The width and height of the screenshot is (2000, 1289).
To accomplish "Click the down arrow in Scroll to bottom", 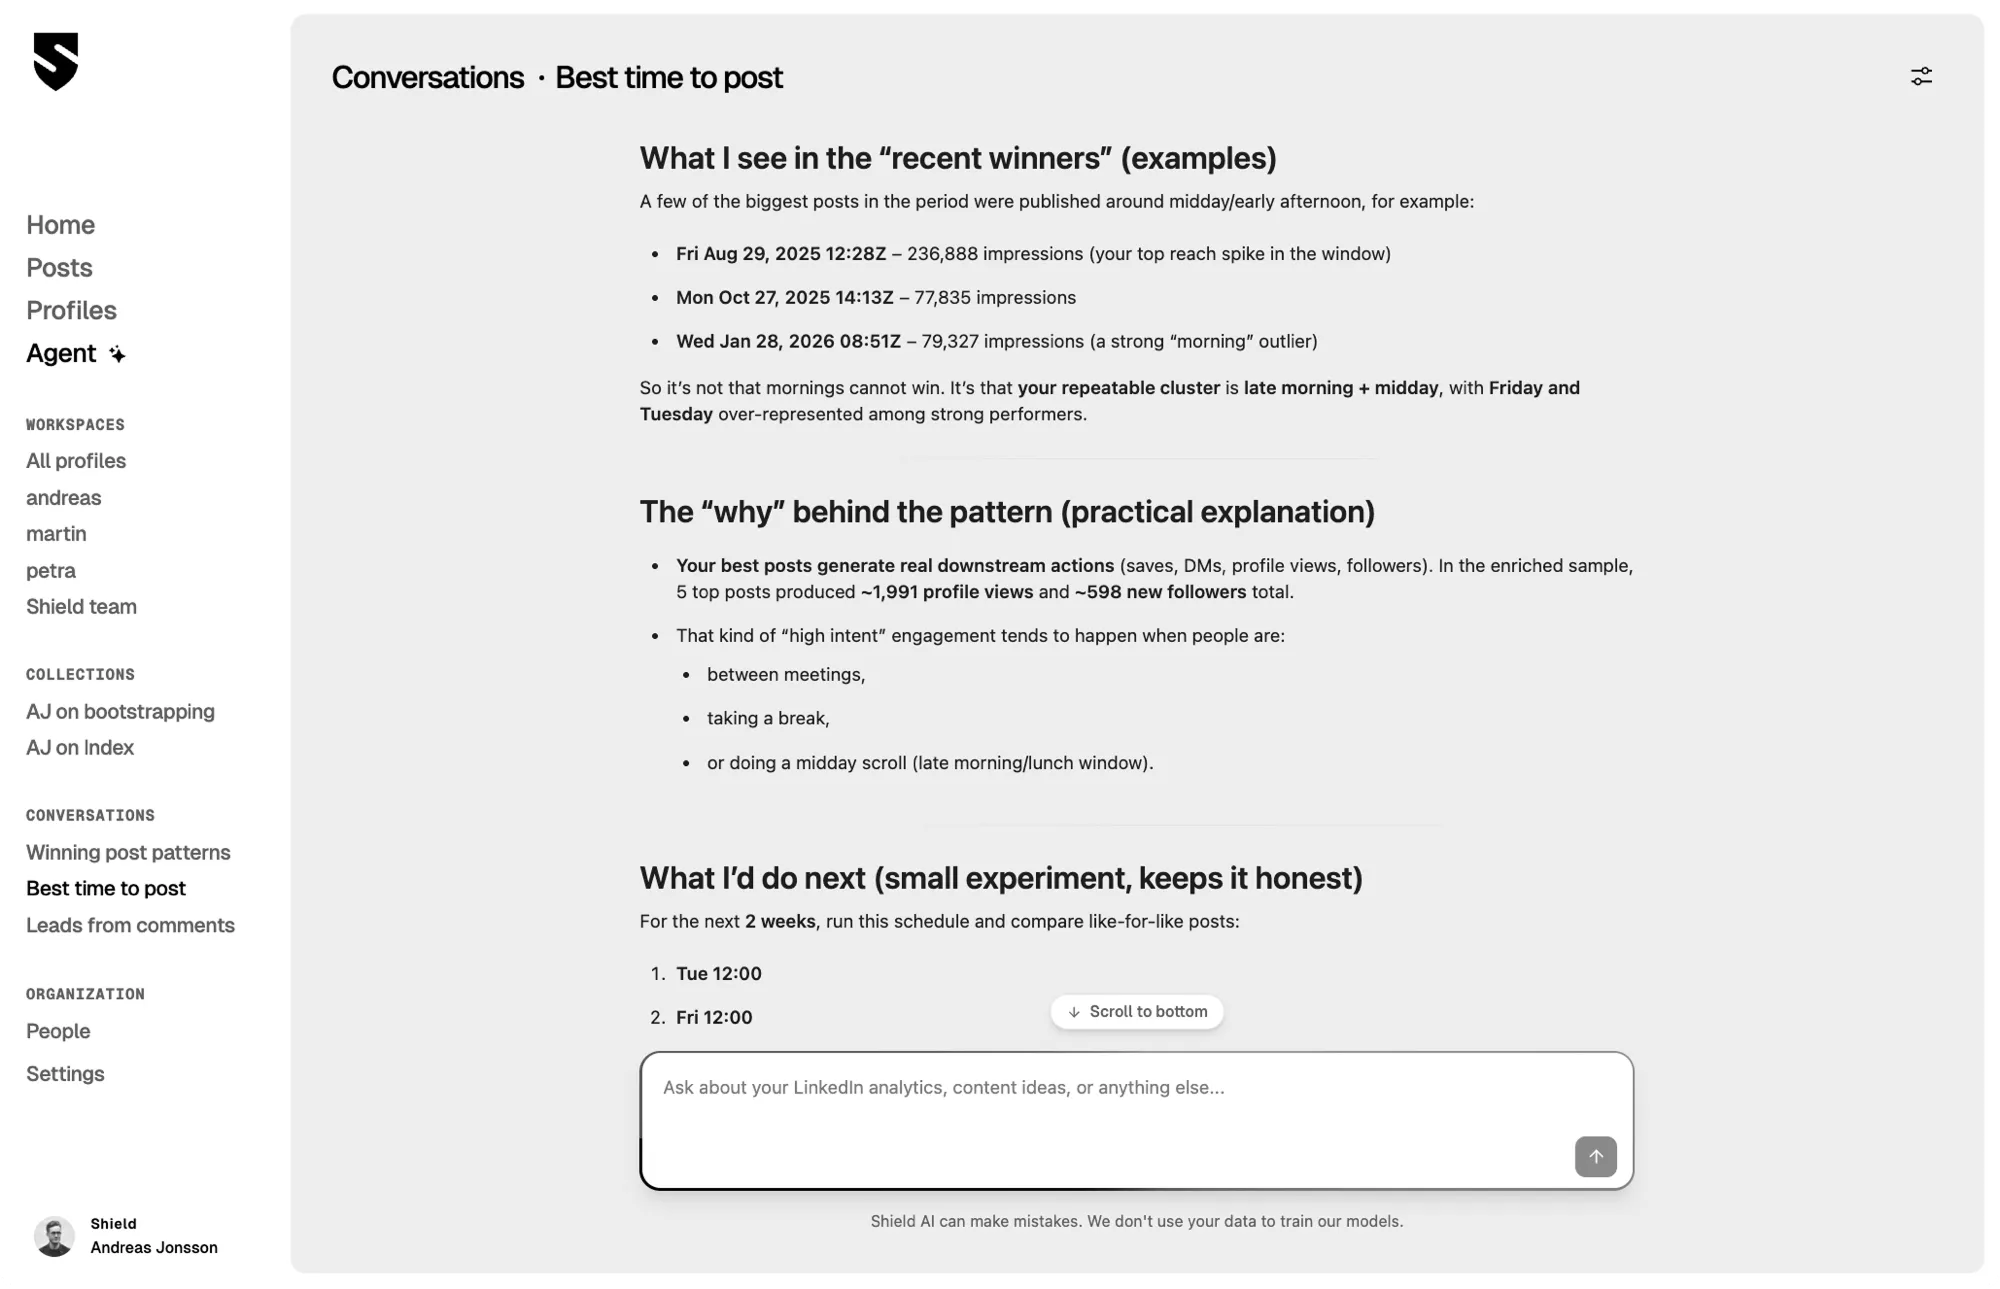I will tap(1075, 1012).
